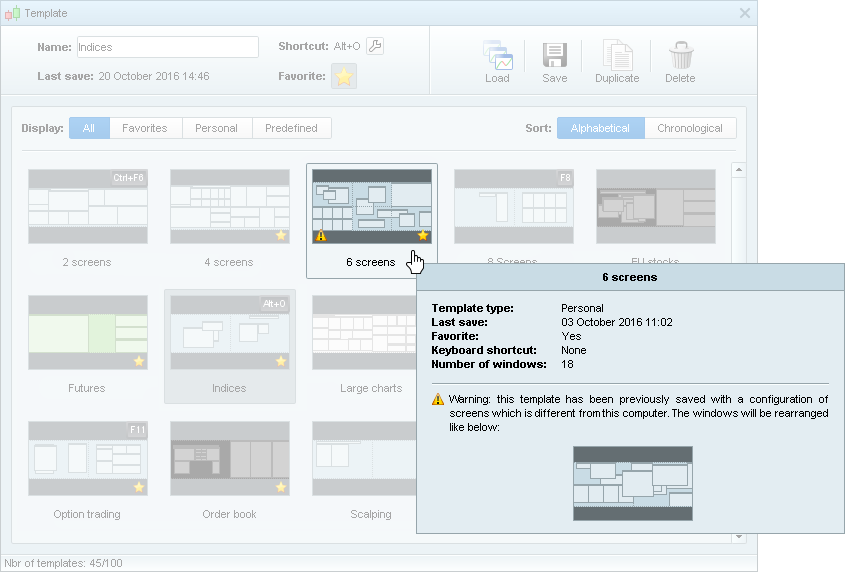Select the 2 screens template thumbnail
This screenshot has width=845, height=572.
tap(88, 207)
